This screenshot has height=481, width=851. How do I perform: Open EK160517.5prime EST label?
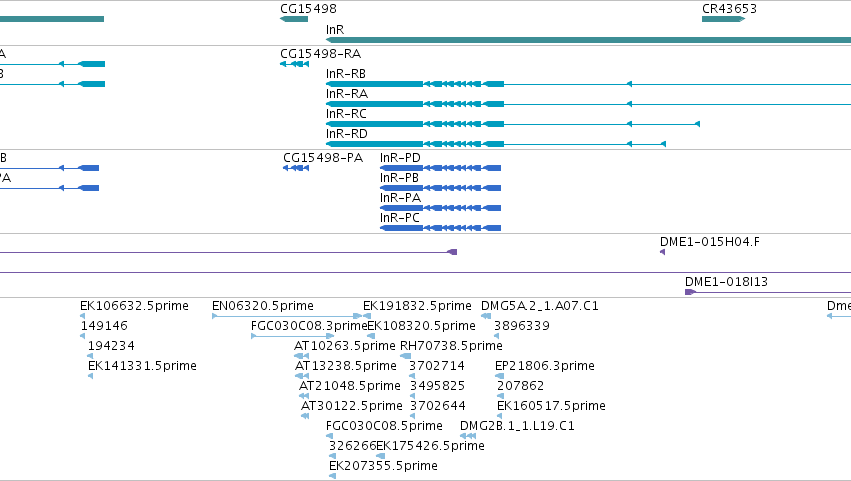[551, 407]
